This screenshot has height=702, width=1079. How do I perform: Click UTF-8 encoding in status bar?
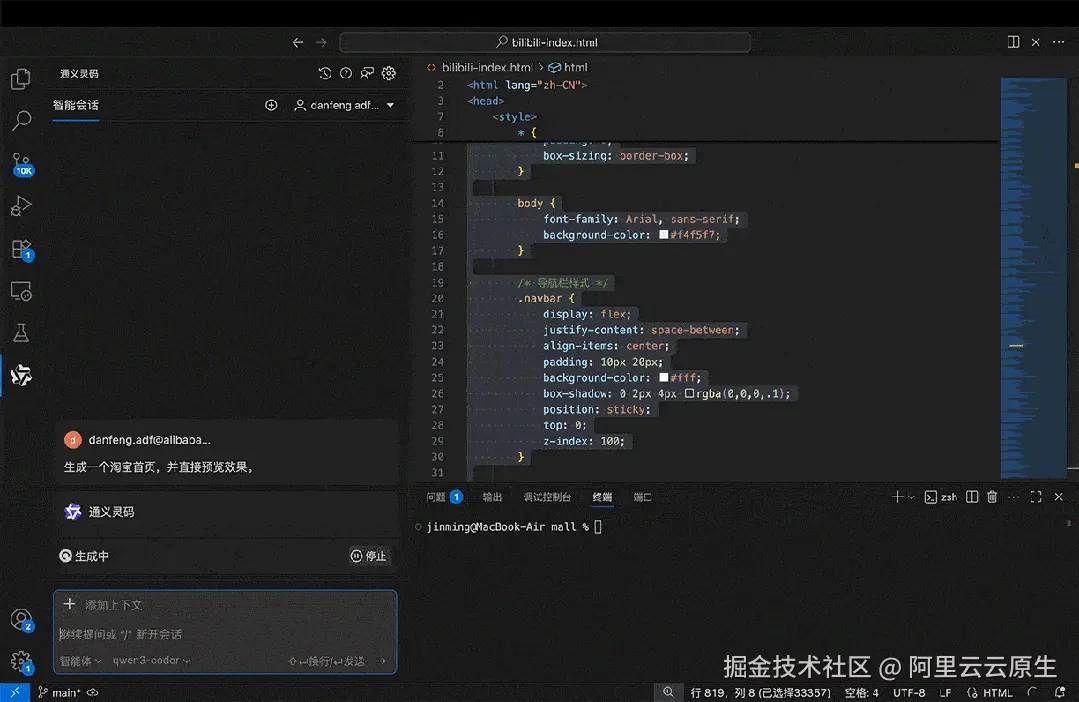coord(909,692)
